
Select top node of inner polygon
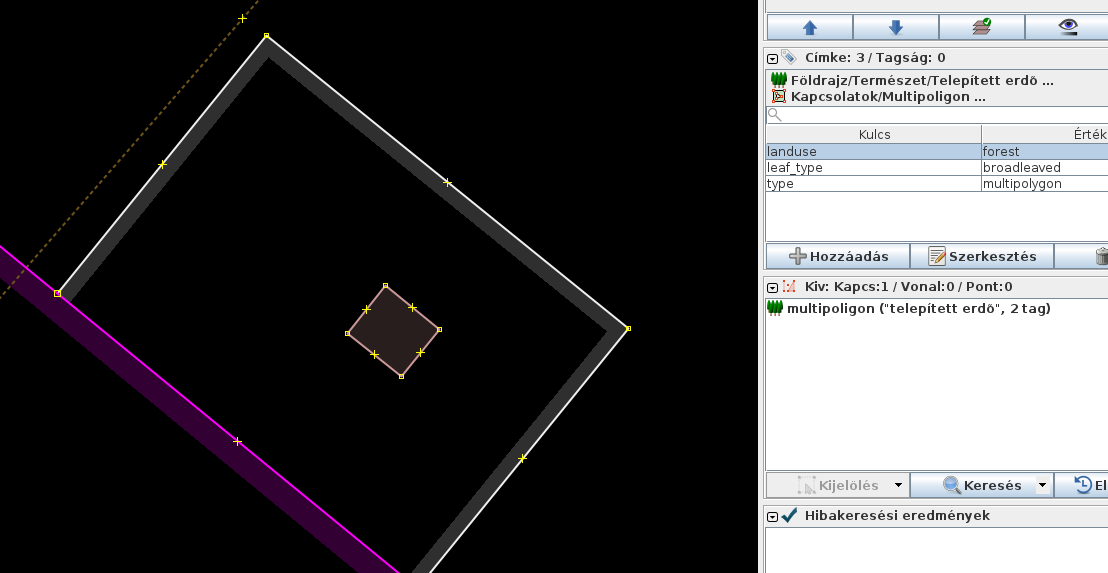pos(385,285)
